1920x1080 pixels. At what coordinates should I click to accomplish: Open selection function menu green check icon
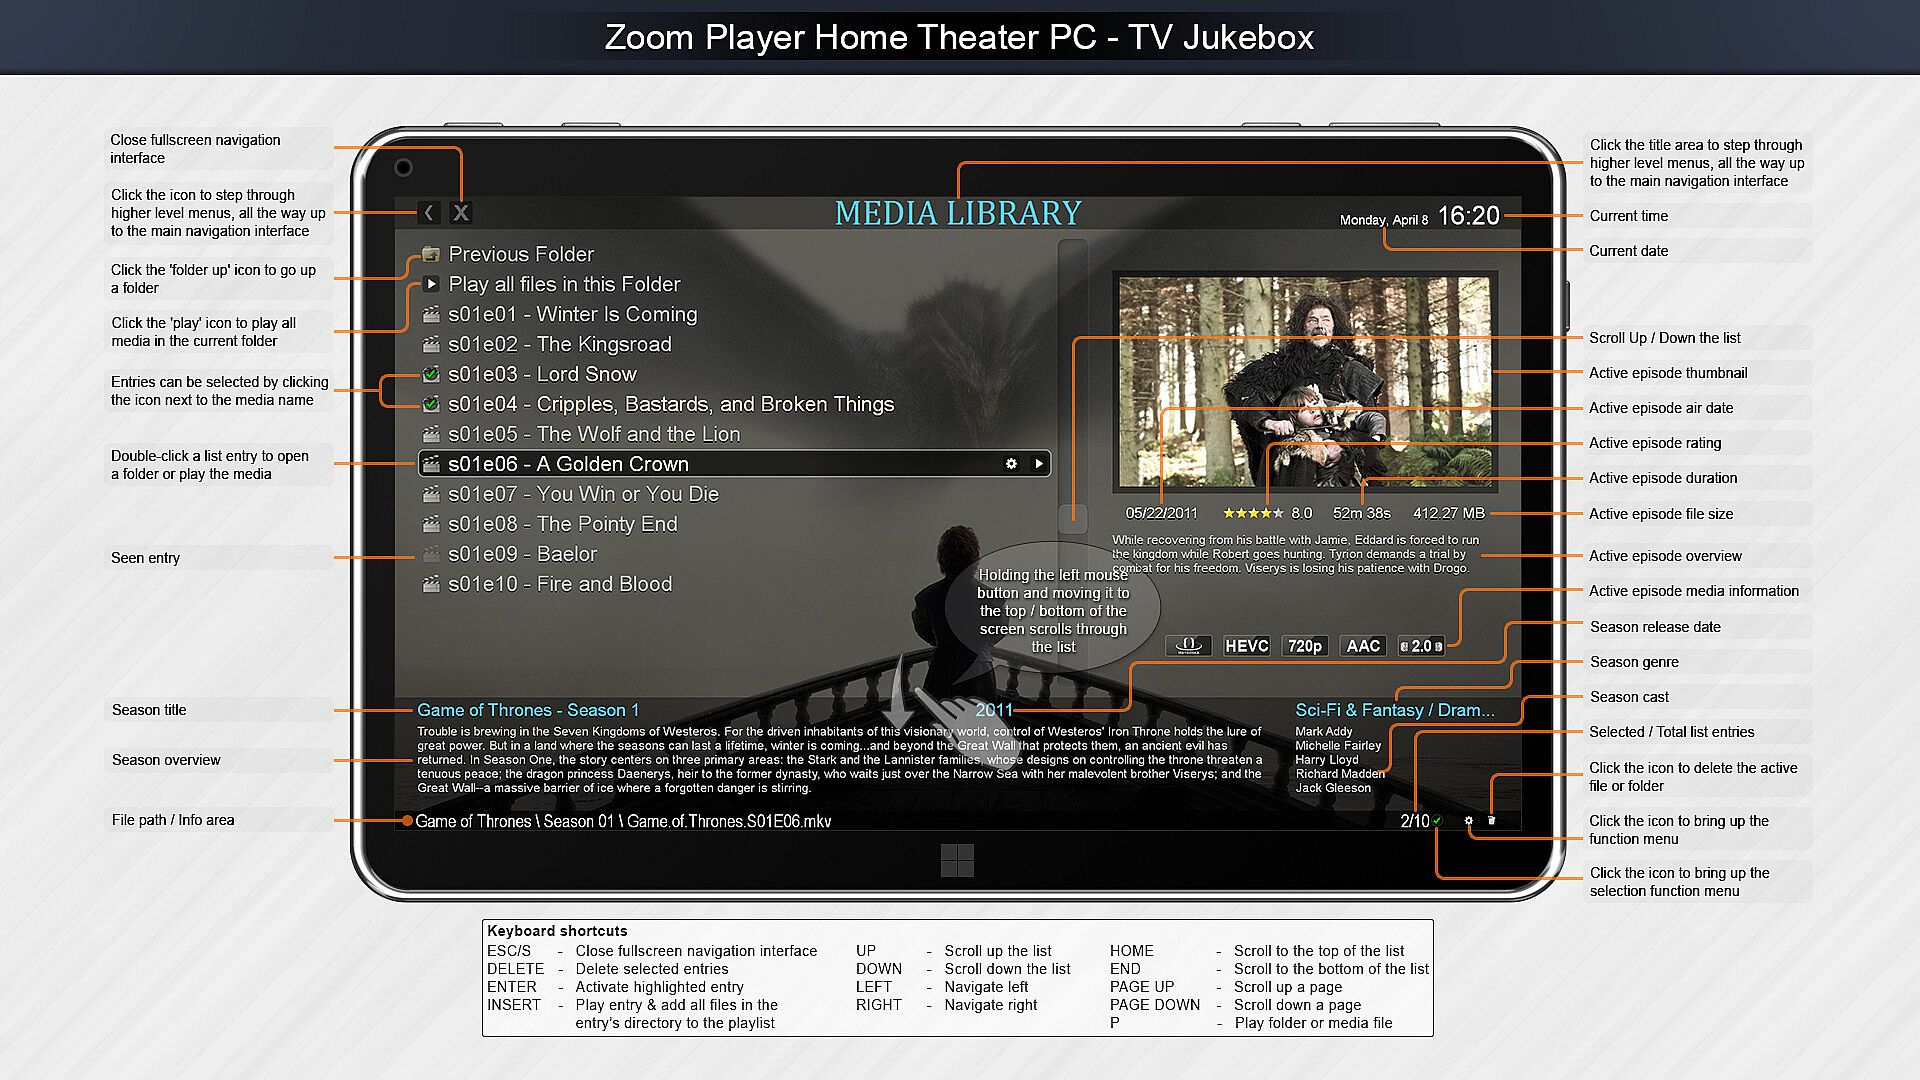pos(1437,820)
